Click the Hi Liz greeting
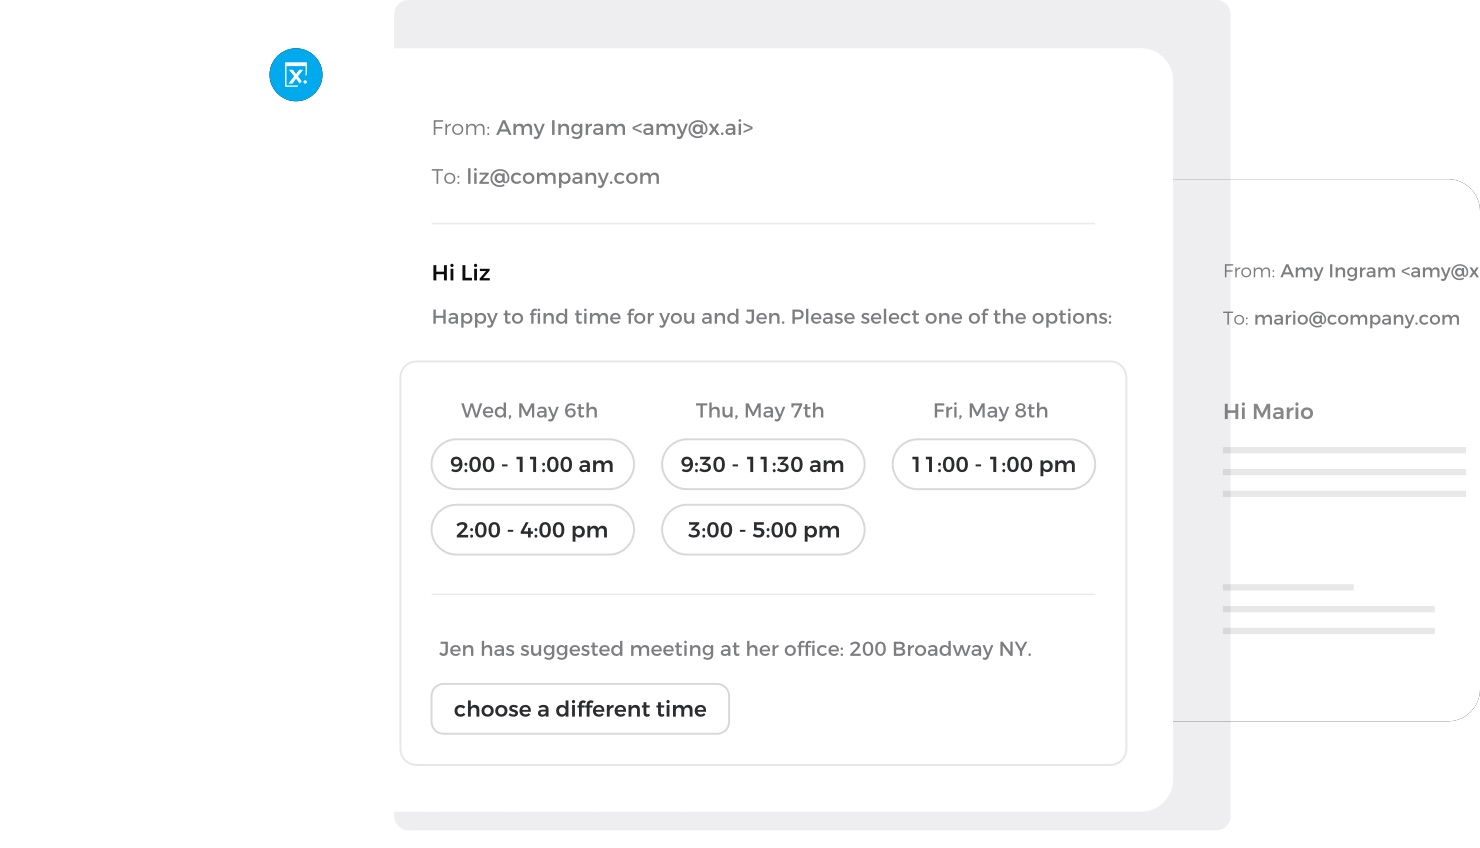This screenshot has height=848, width=1480. tap(461, 273)
